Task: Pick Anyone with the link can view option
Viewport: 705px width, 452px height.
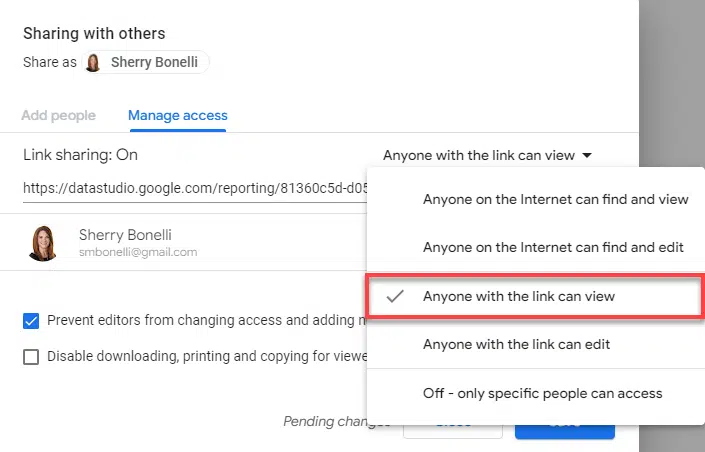Action: coord(519,297)
